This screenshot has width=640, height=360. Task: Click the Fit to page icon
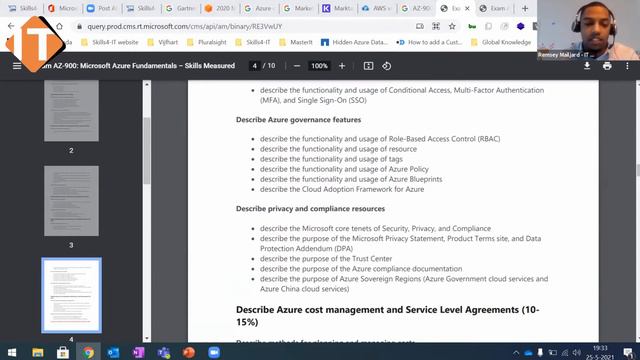(x=368, y=66)
